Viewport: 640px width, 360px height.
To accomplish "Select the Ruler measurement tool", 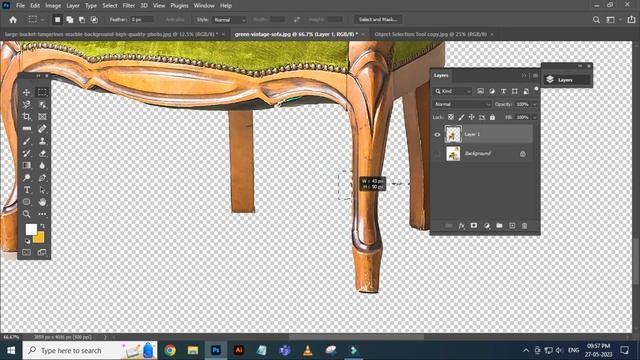I will point(27,129).
